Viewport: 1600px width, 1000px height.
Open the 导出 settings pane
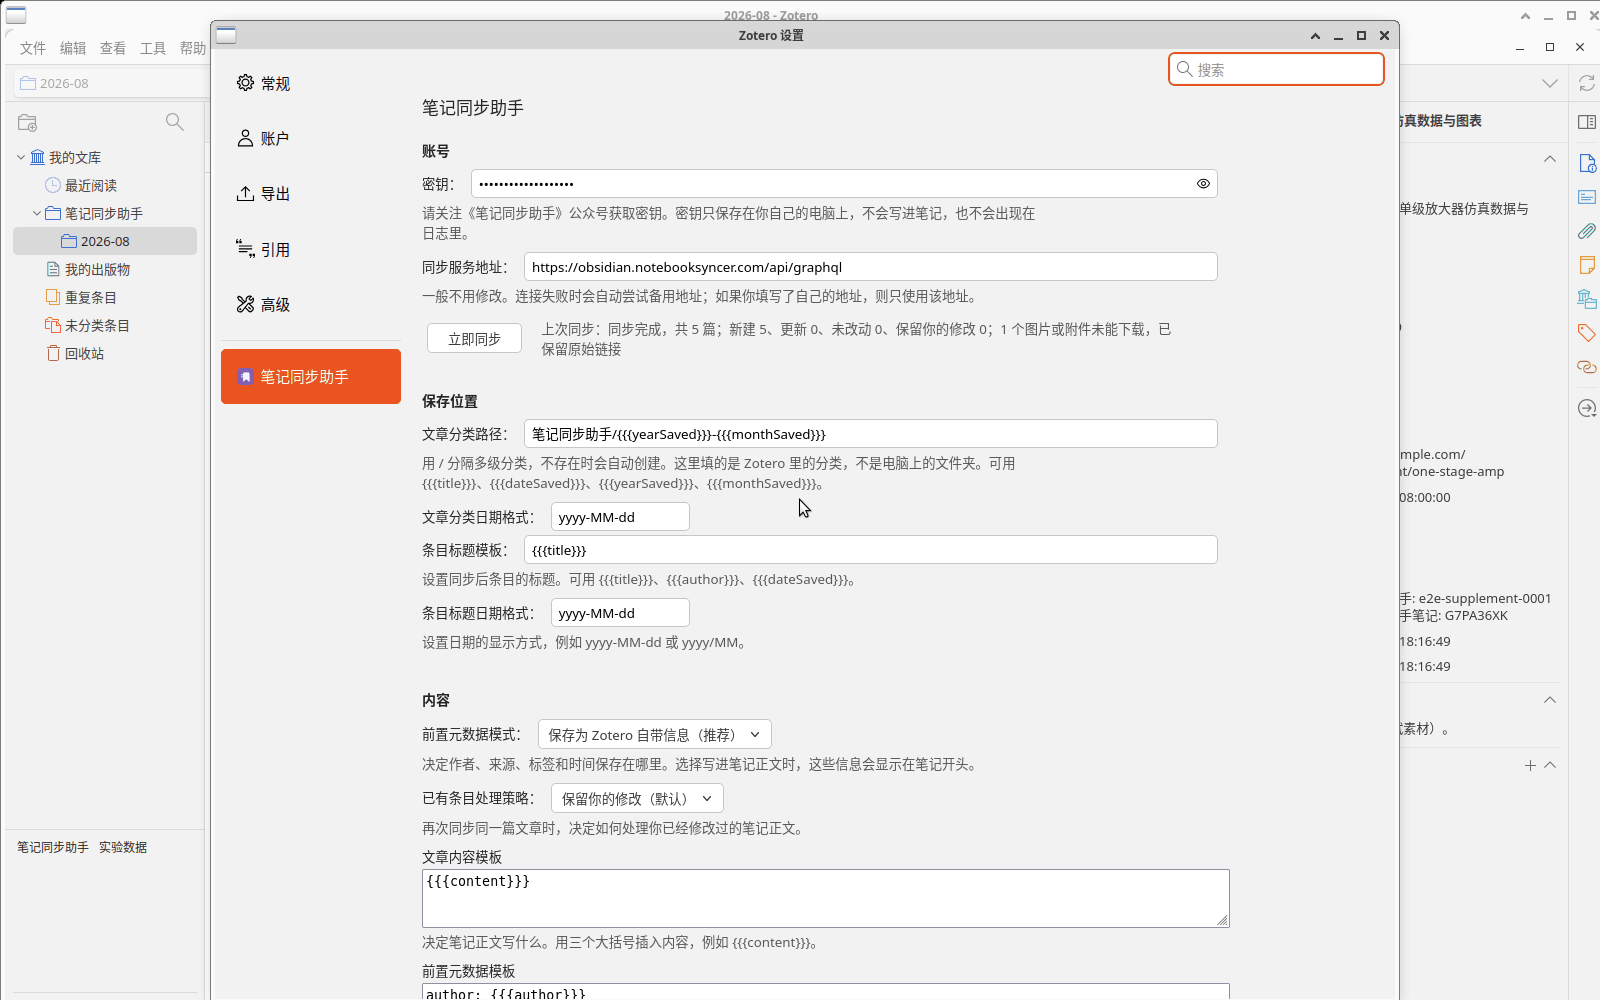(x=310, y=194)
